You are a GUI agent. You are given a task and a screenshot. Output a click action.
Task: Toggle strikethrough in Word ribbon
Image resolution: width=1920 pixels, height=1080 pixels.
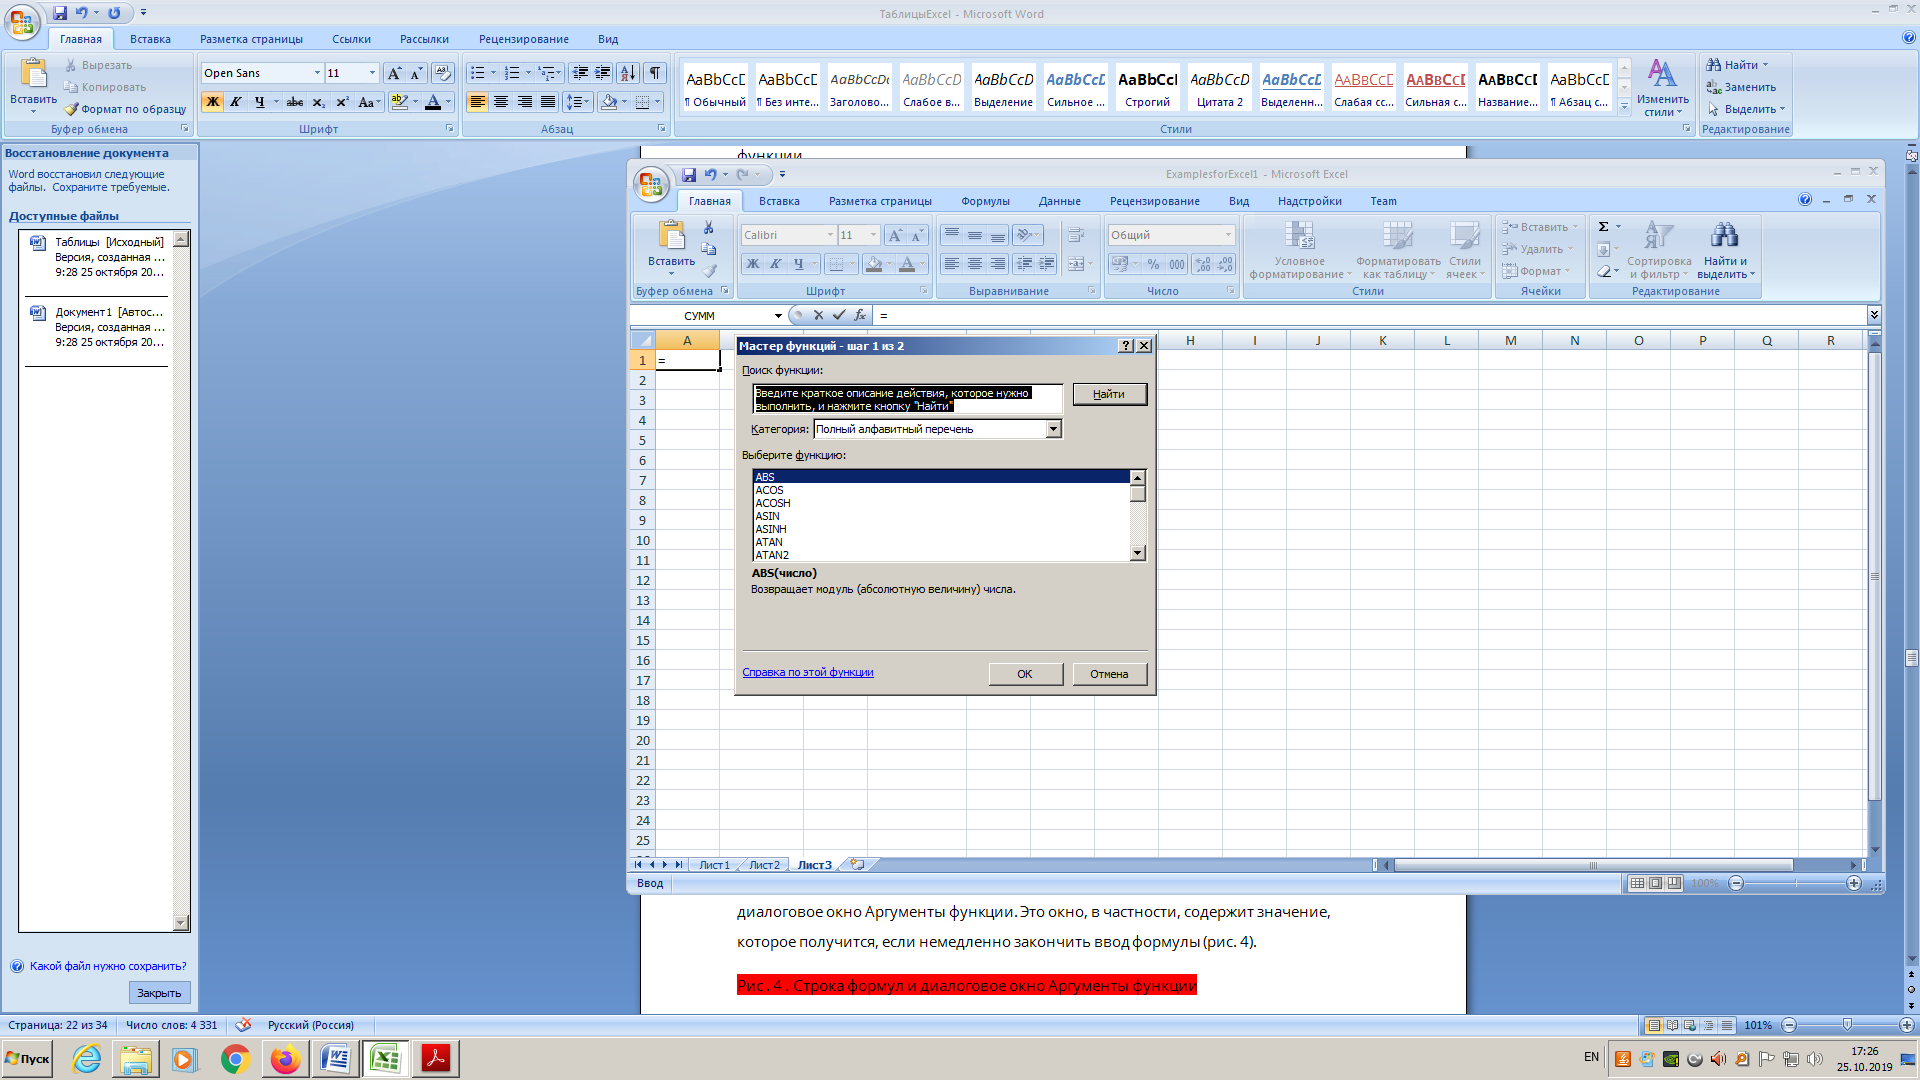pyautogui.click(x=295, y=102)
